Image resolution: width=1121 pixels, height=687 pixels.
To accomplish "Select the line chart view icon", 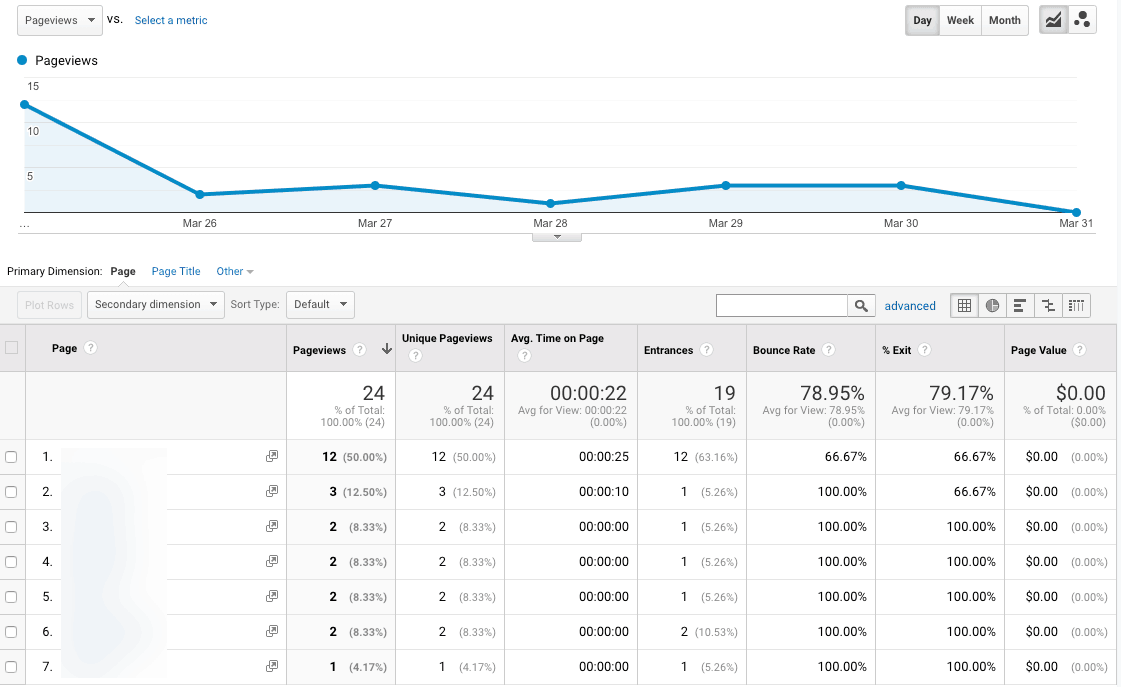I will tap(1053, 20).
